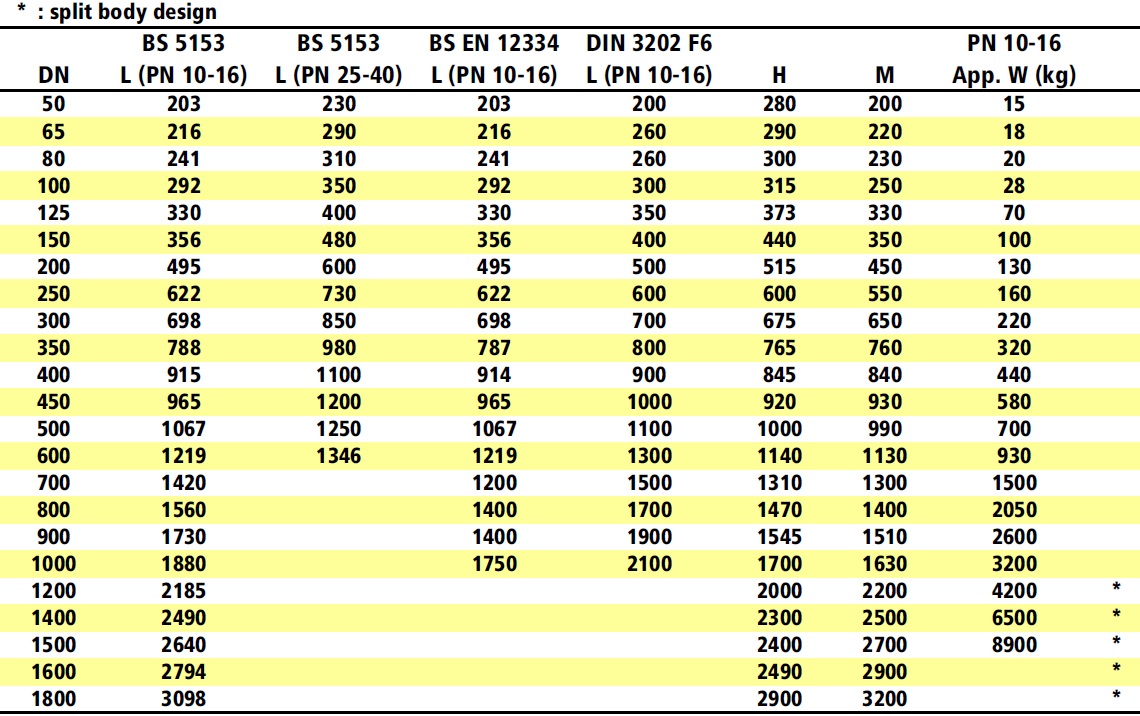This screenshot has height=716, width=1140.
Task: Select H value 1310 in DN 700 row
Action: point(779,483)
